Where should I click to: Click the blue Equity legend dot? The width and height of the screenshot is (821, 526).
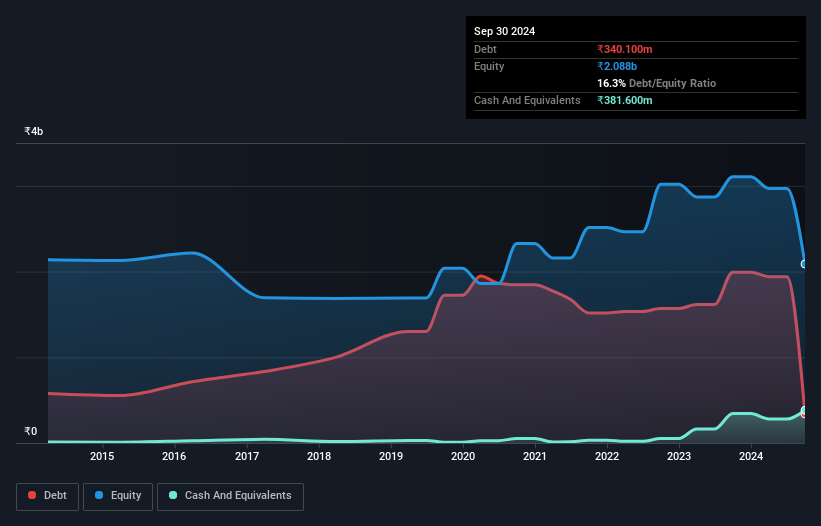[99, 495]
